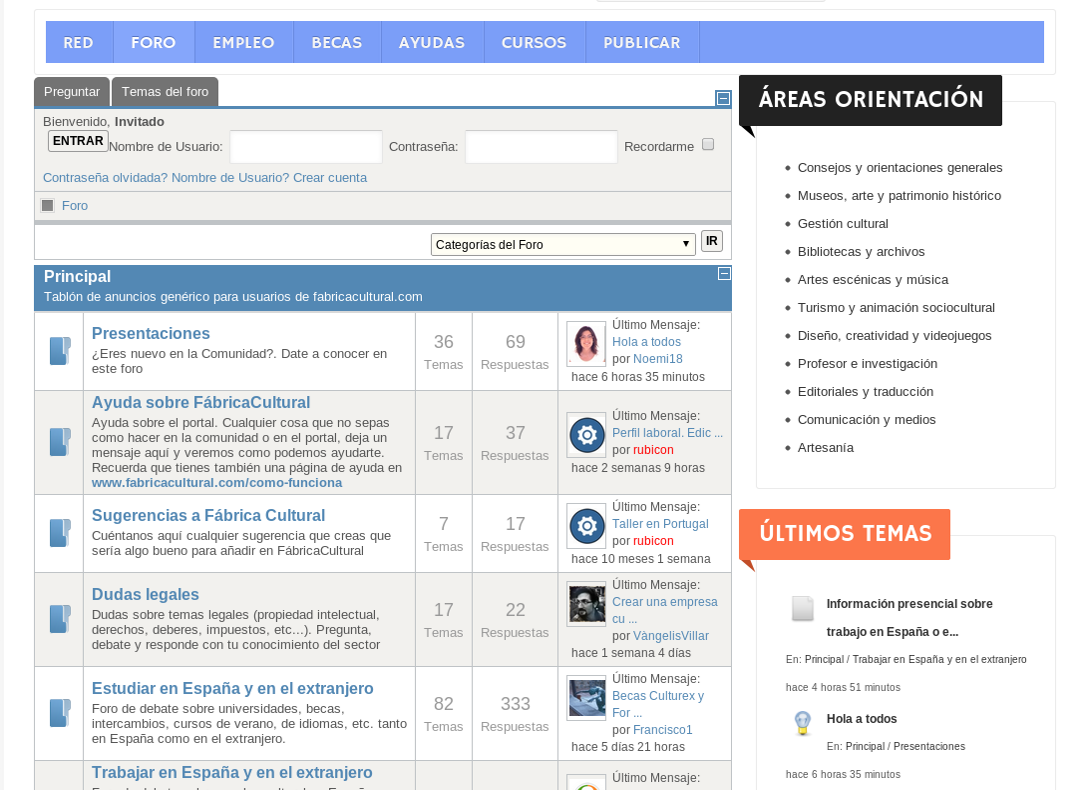Screen dimensions: 1086x790
Task: Open the BECAS menu item
Action: [x=336, y=43]
